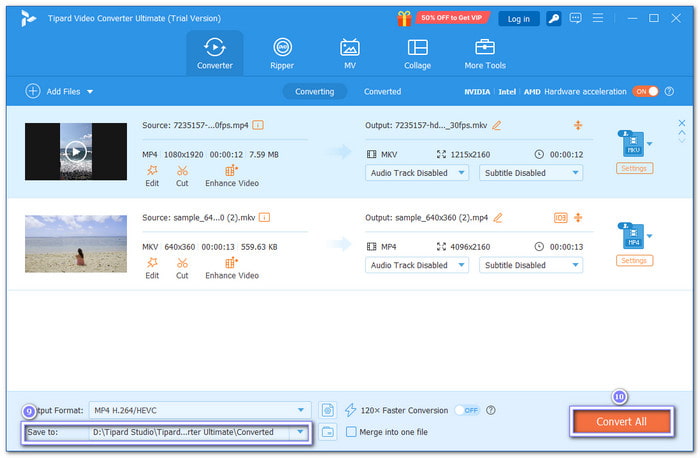Viewport: 700px width, 458px height.
Task: Switch to the Collage tab
Action: 417,54
